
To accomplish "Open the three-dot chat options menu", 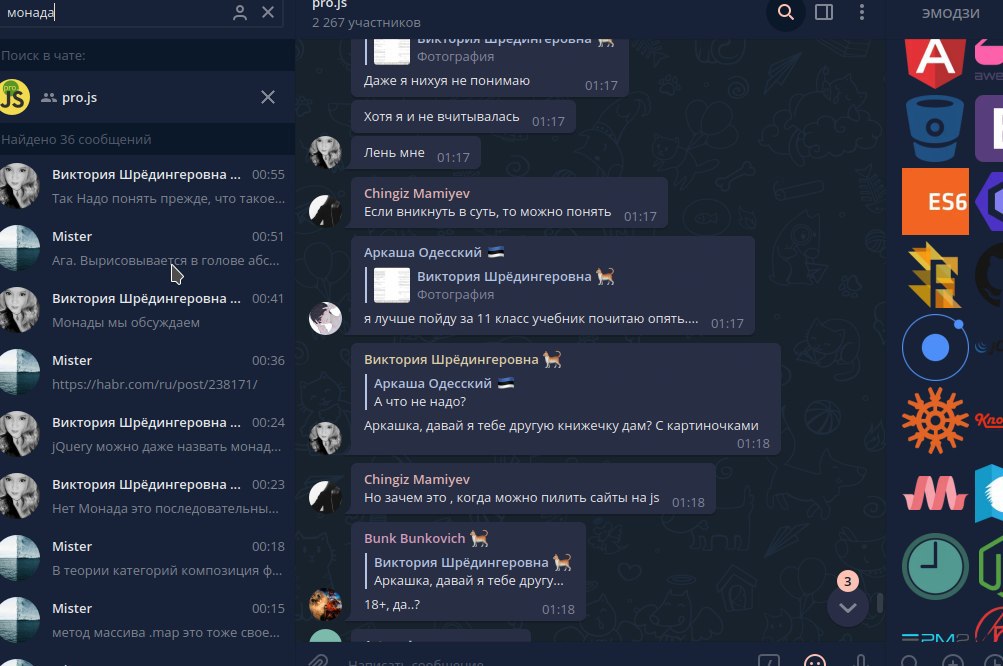I will click(862, 12).
